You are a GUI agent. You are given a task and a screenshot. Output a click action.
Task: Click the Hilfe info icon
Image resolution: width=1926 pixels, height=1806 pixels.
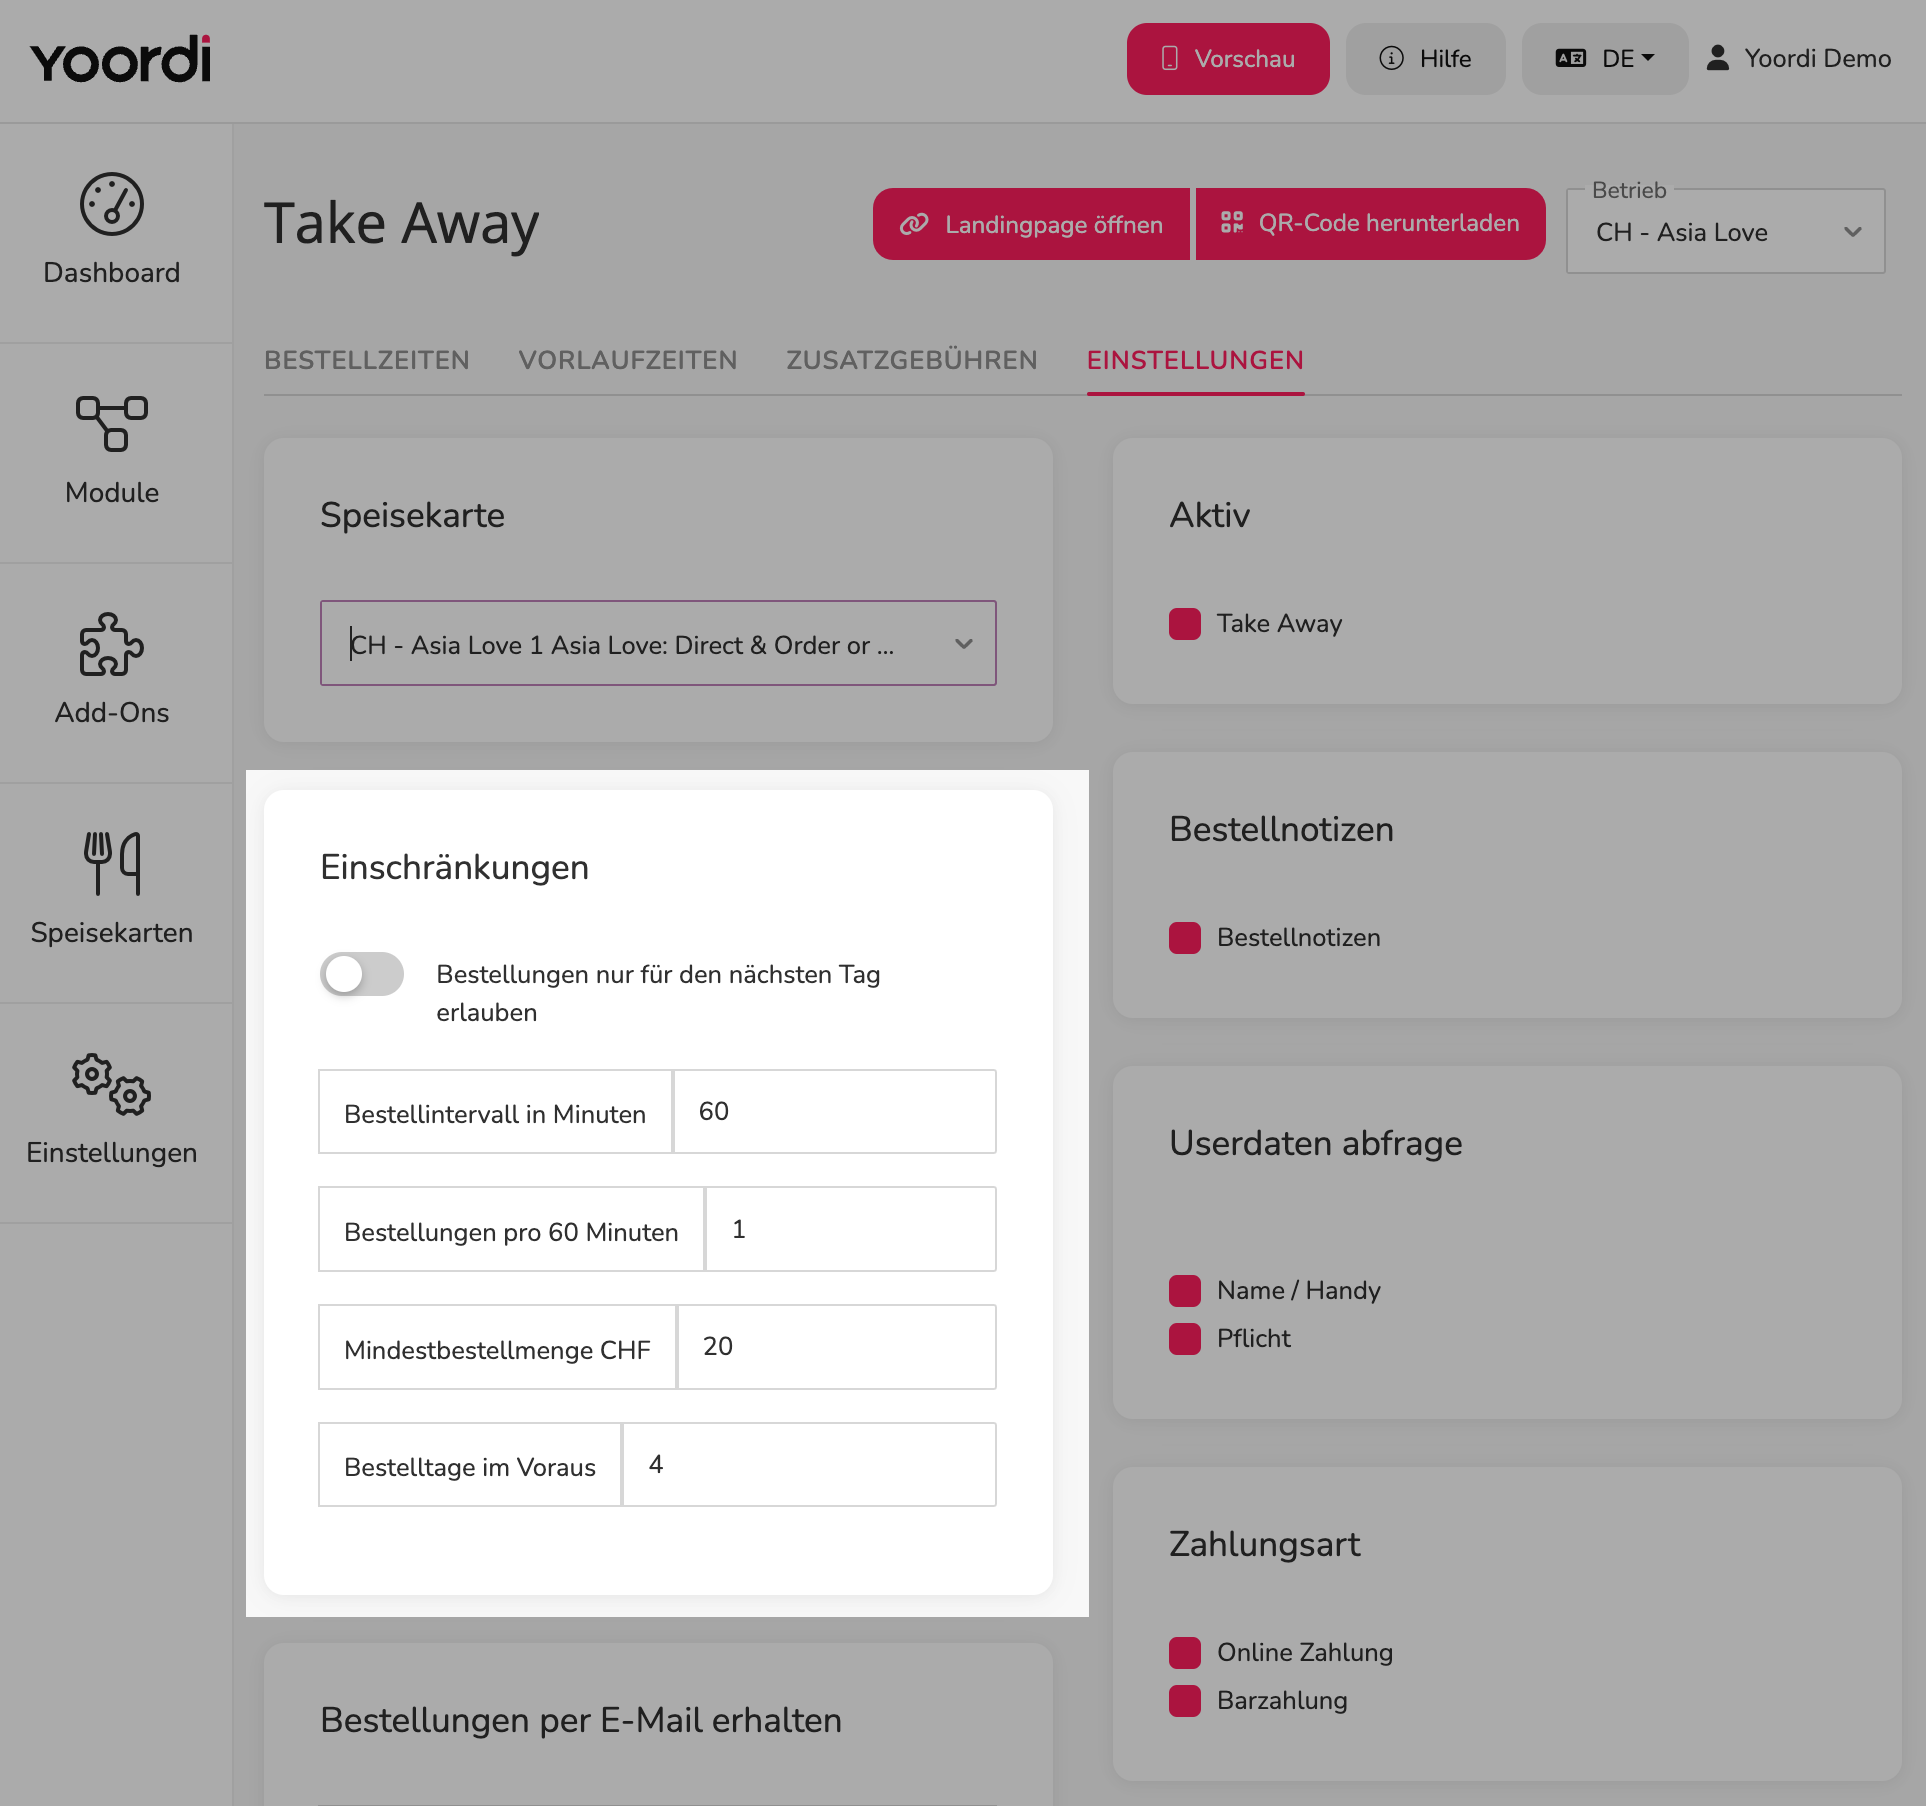(x=1391, y=59)
